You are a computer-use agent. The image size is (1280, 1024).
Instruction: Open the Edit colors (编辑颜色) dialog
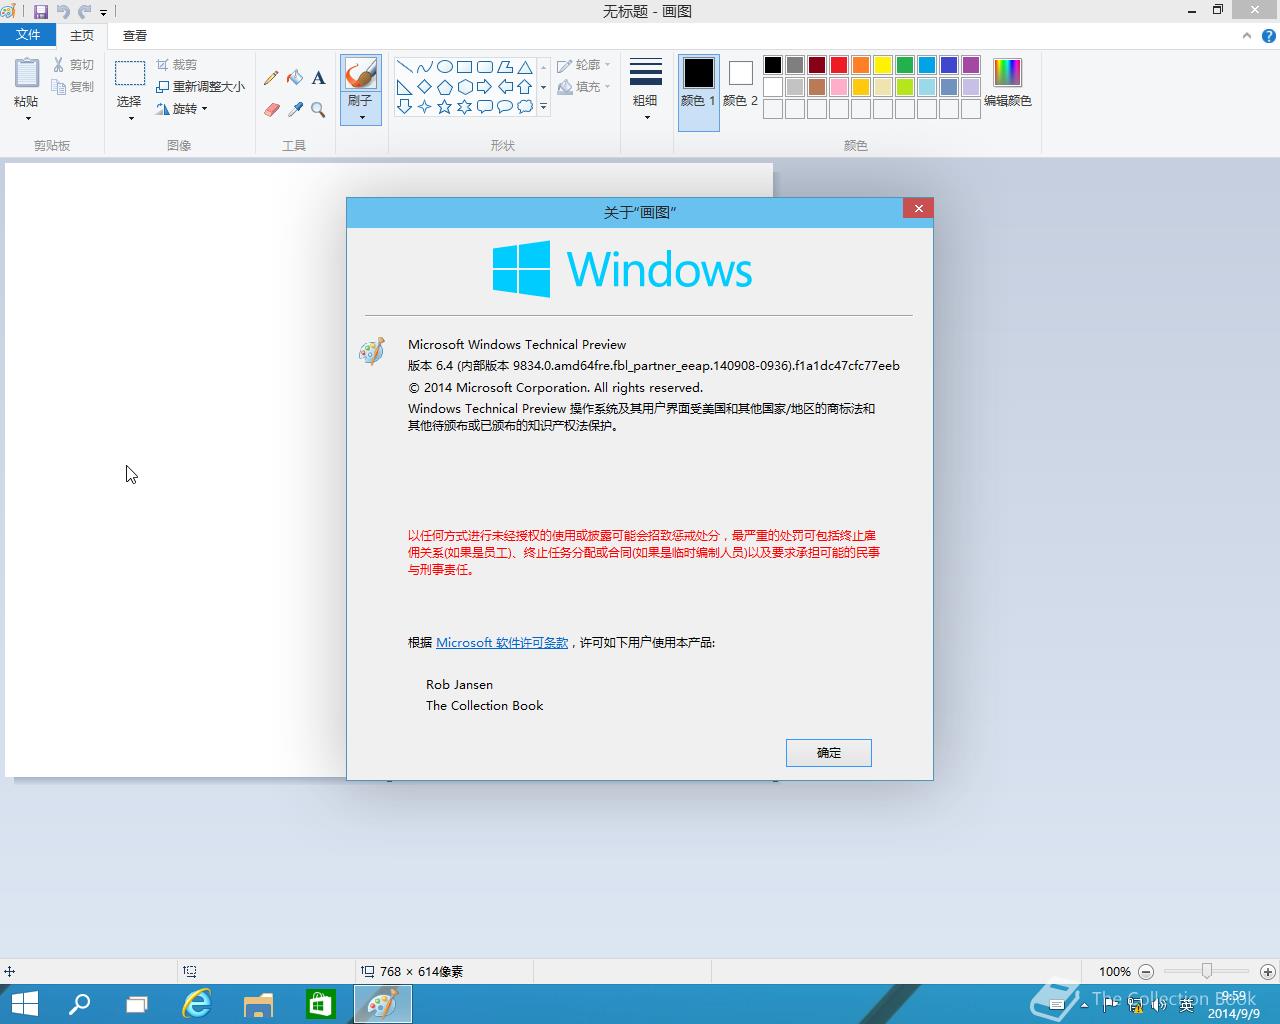[x=1007, y=82]
